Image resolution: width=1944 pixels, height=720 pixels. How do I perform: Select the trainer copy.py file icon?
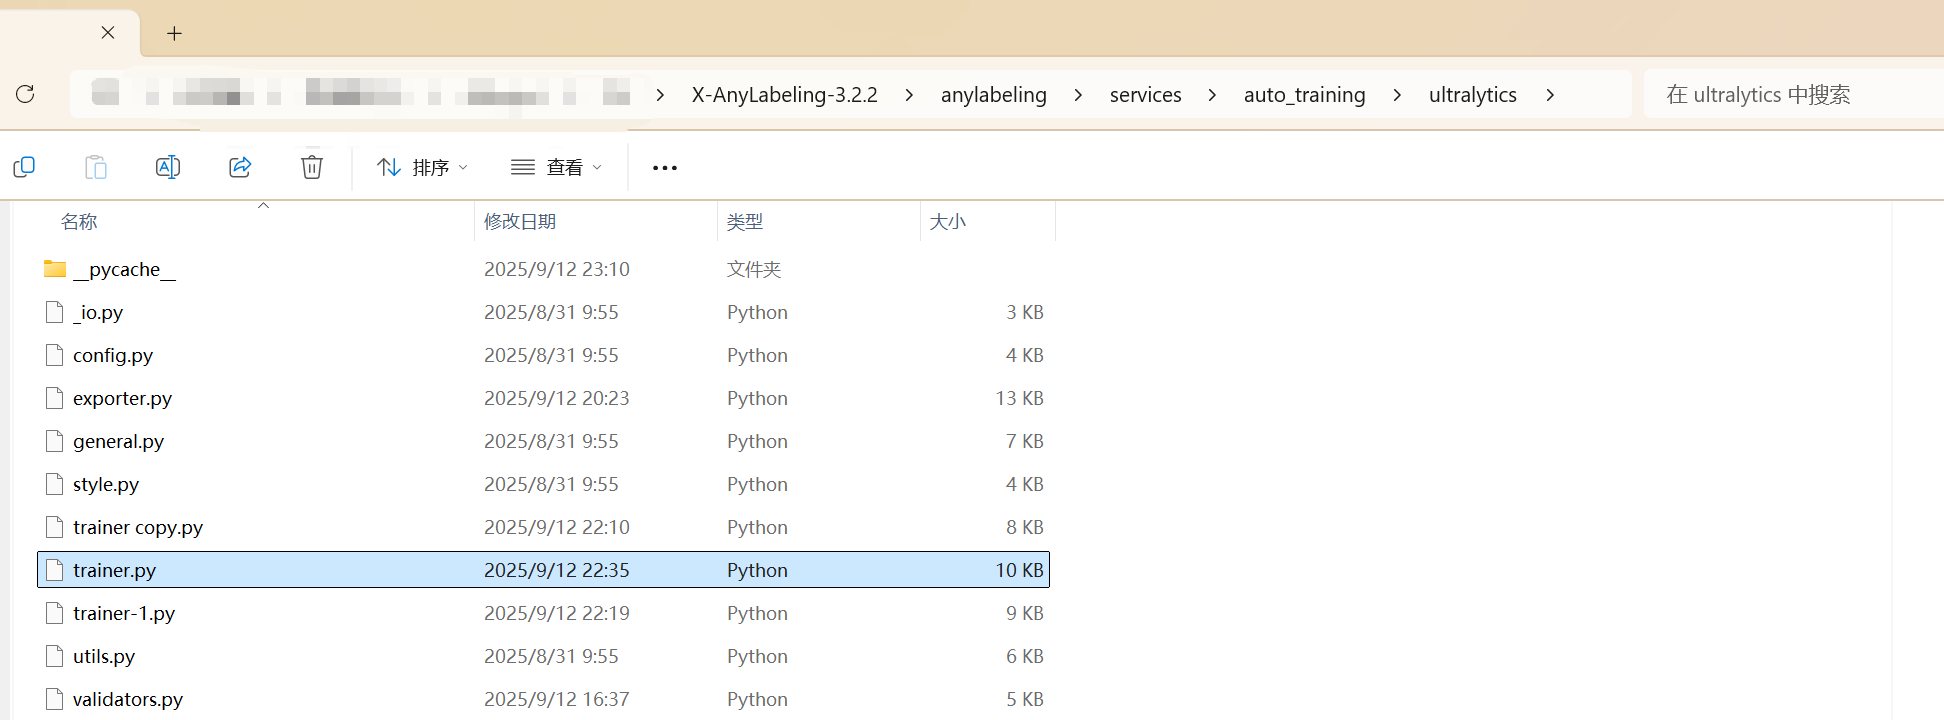pos(55,527)
